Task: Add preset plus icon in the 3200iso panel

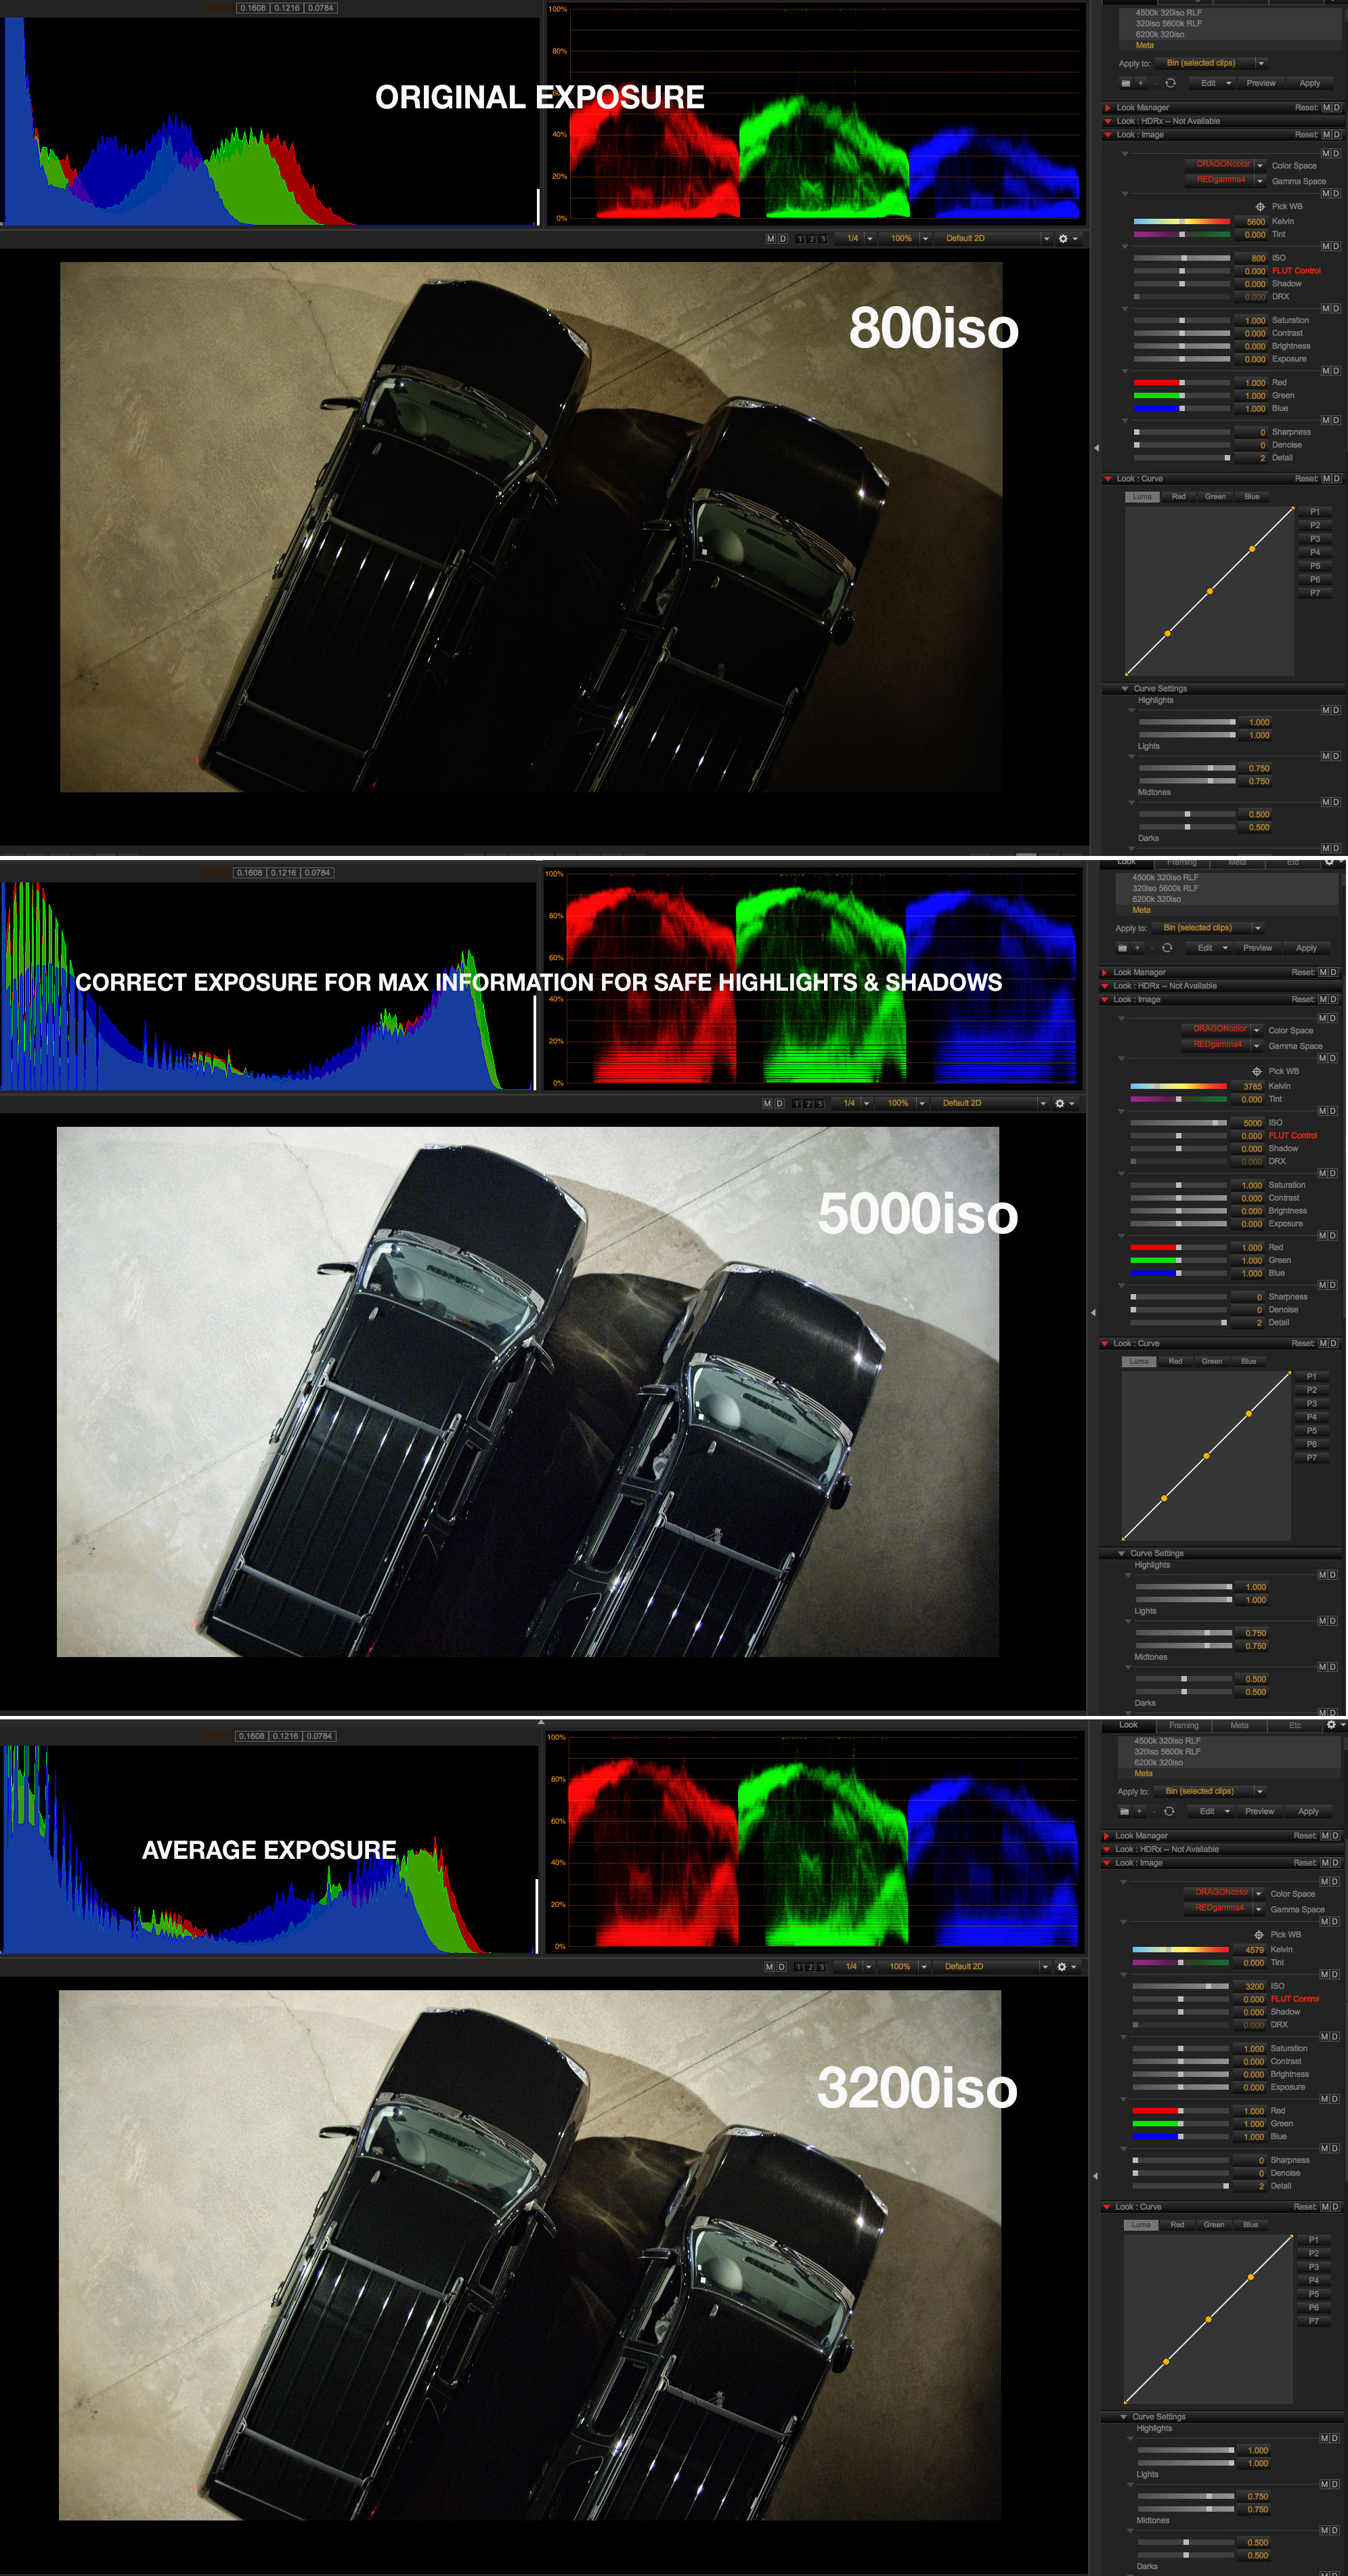Action: [1139, 1812]
